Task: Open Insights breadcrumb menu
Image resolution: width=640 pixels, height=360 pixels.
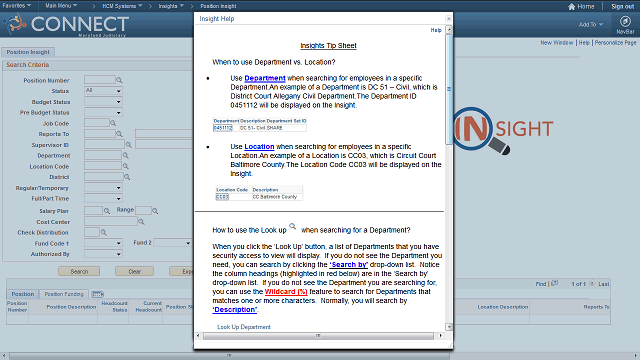Action: (171, 6)
